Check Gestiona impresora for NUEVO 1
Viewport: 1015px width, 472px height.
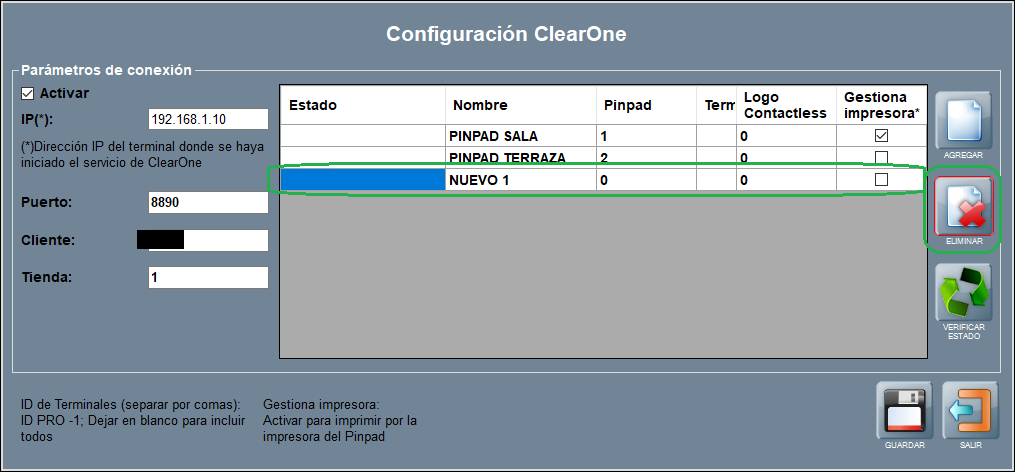881,180
